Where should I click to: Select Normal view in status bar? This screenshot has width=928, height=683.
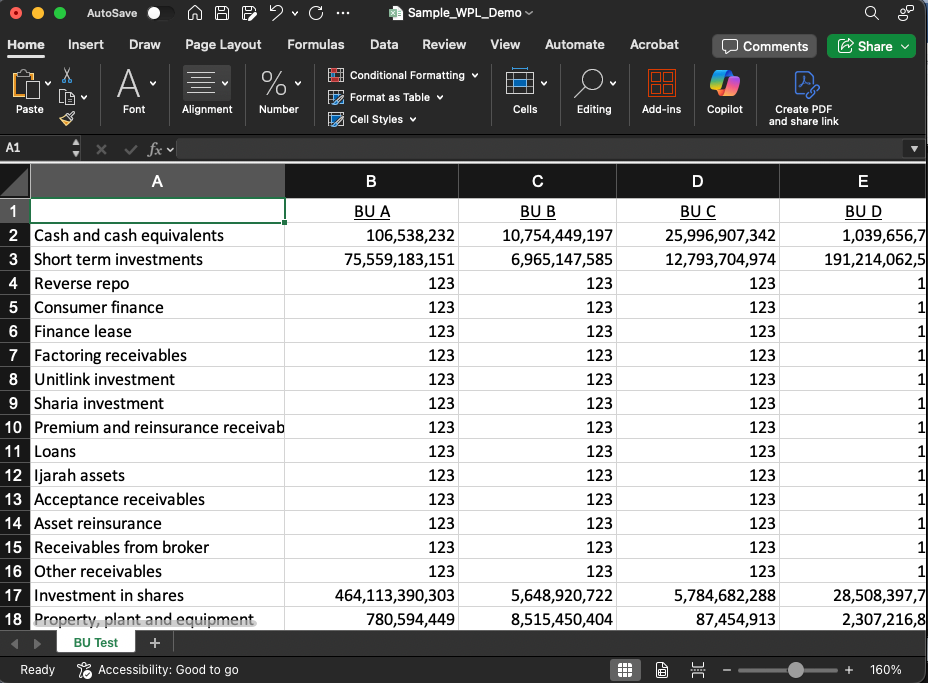[x=624, y=670]
